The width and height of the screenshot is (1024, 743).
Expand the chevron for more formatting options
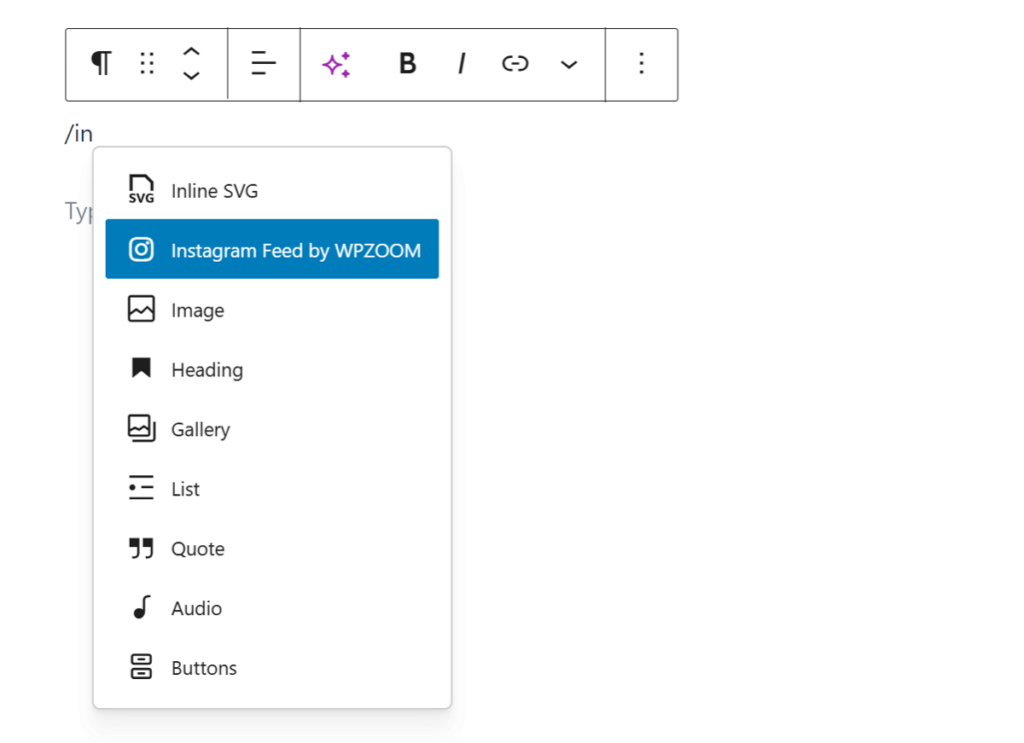pyautogui.click(x=568, y=63)
